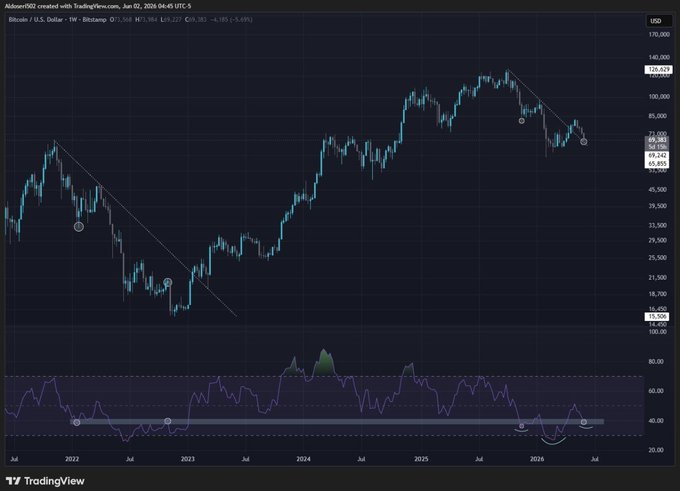Click the close value C69,383 in legend
Screen dimensions: 680x491
click(x=196, y=20)
